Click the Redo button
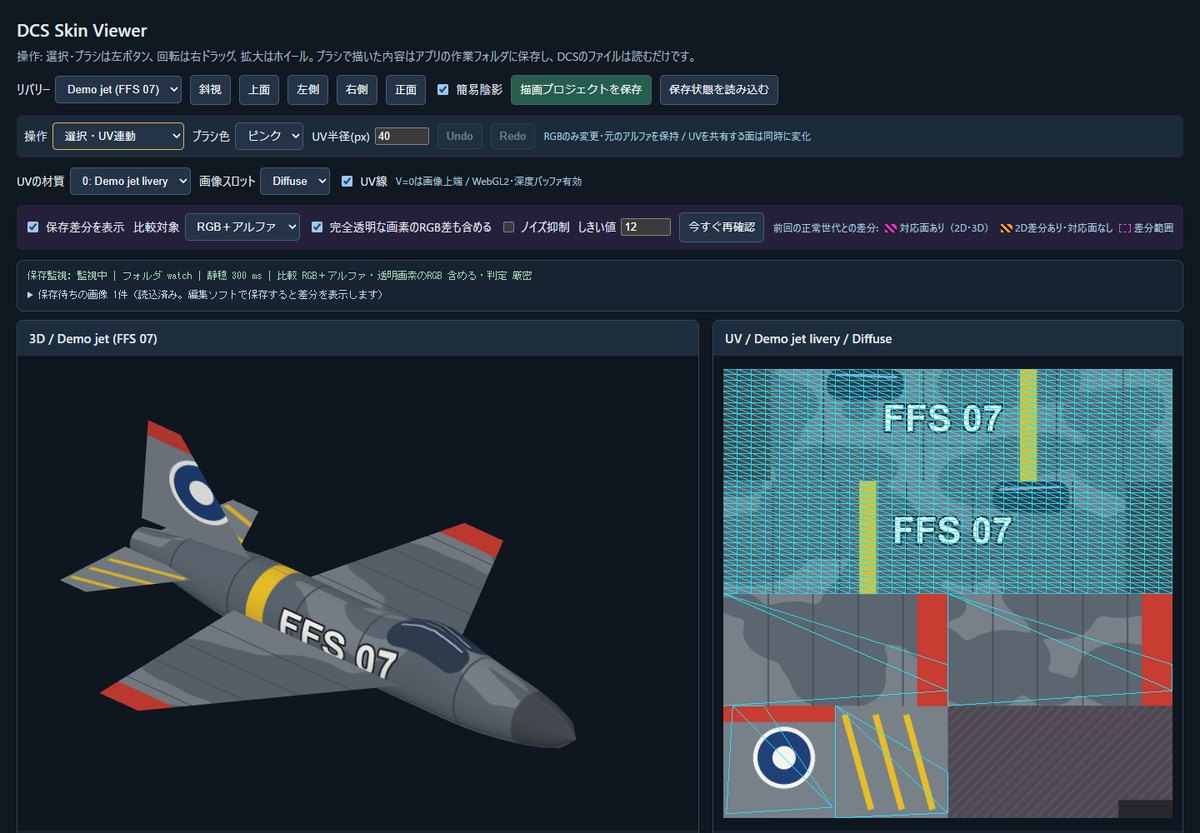The height and width of the screenshot is (833, 1200). pyautogui.click(x=512, y=136)
